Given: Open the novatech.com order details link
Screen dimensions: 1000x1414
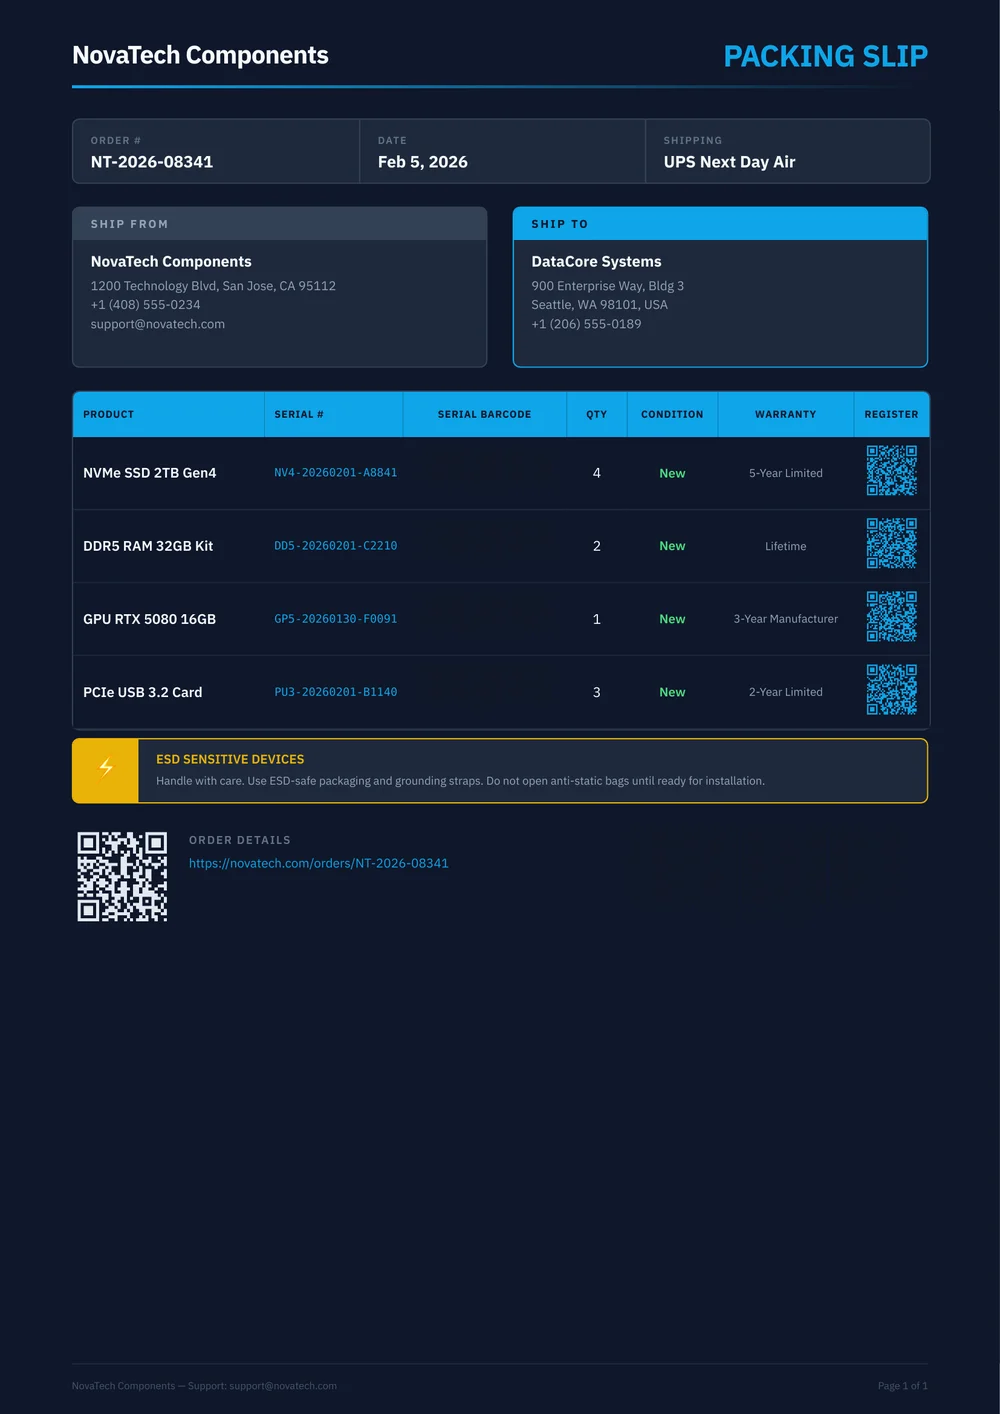Looking at the screenshot, I should tap(318, 863).
